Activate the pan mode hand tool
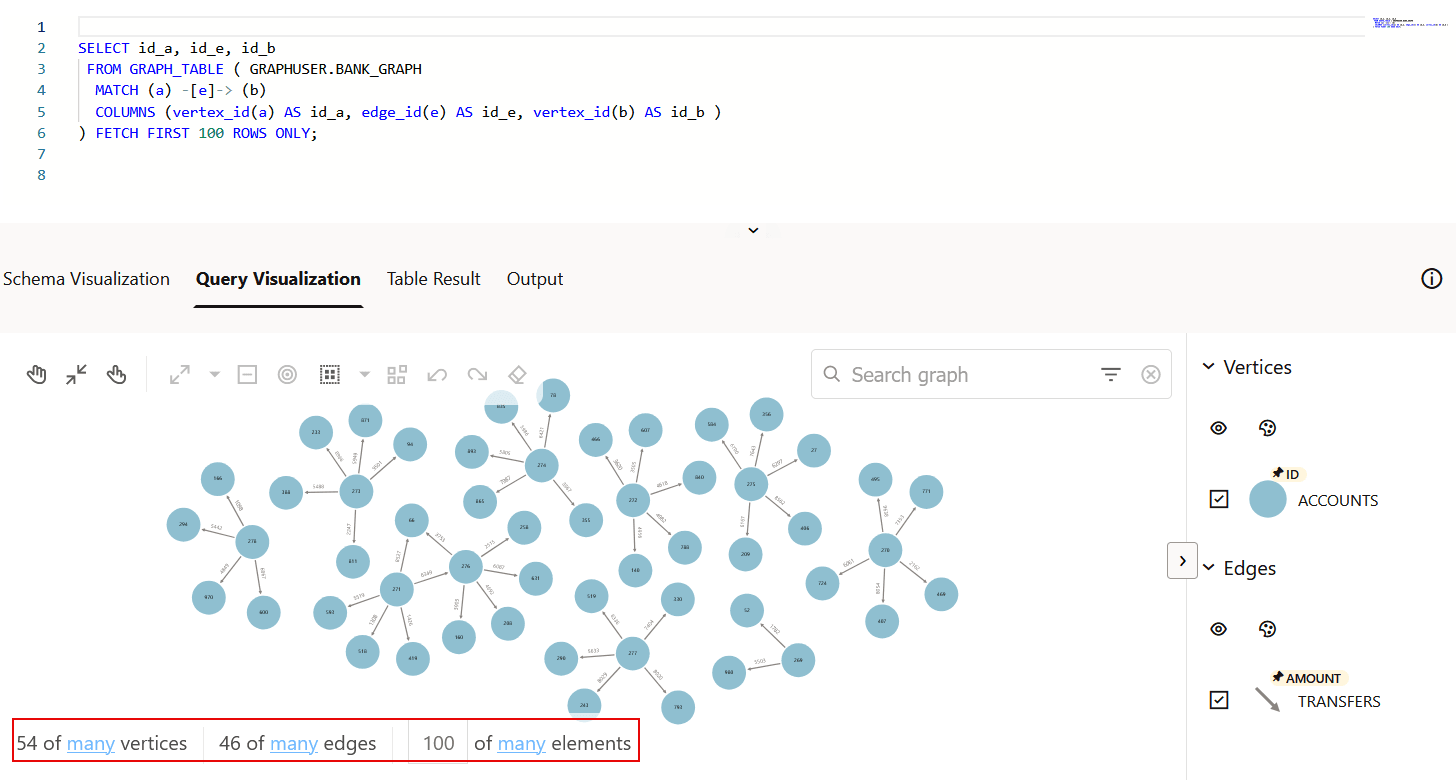 tap(37, 375)
